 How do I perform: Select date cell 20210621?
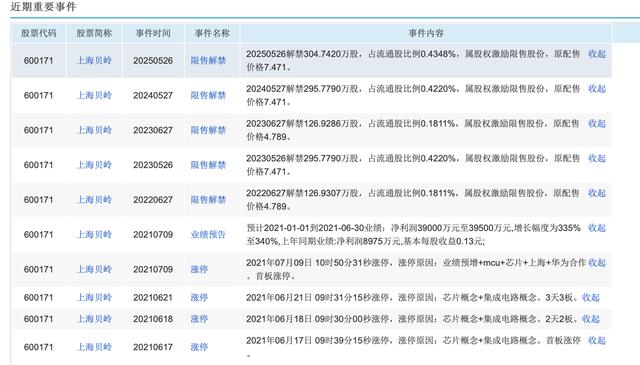(153, 298)
